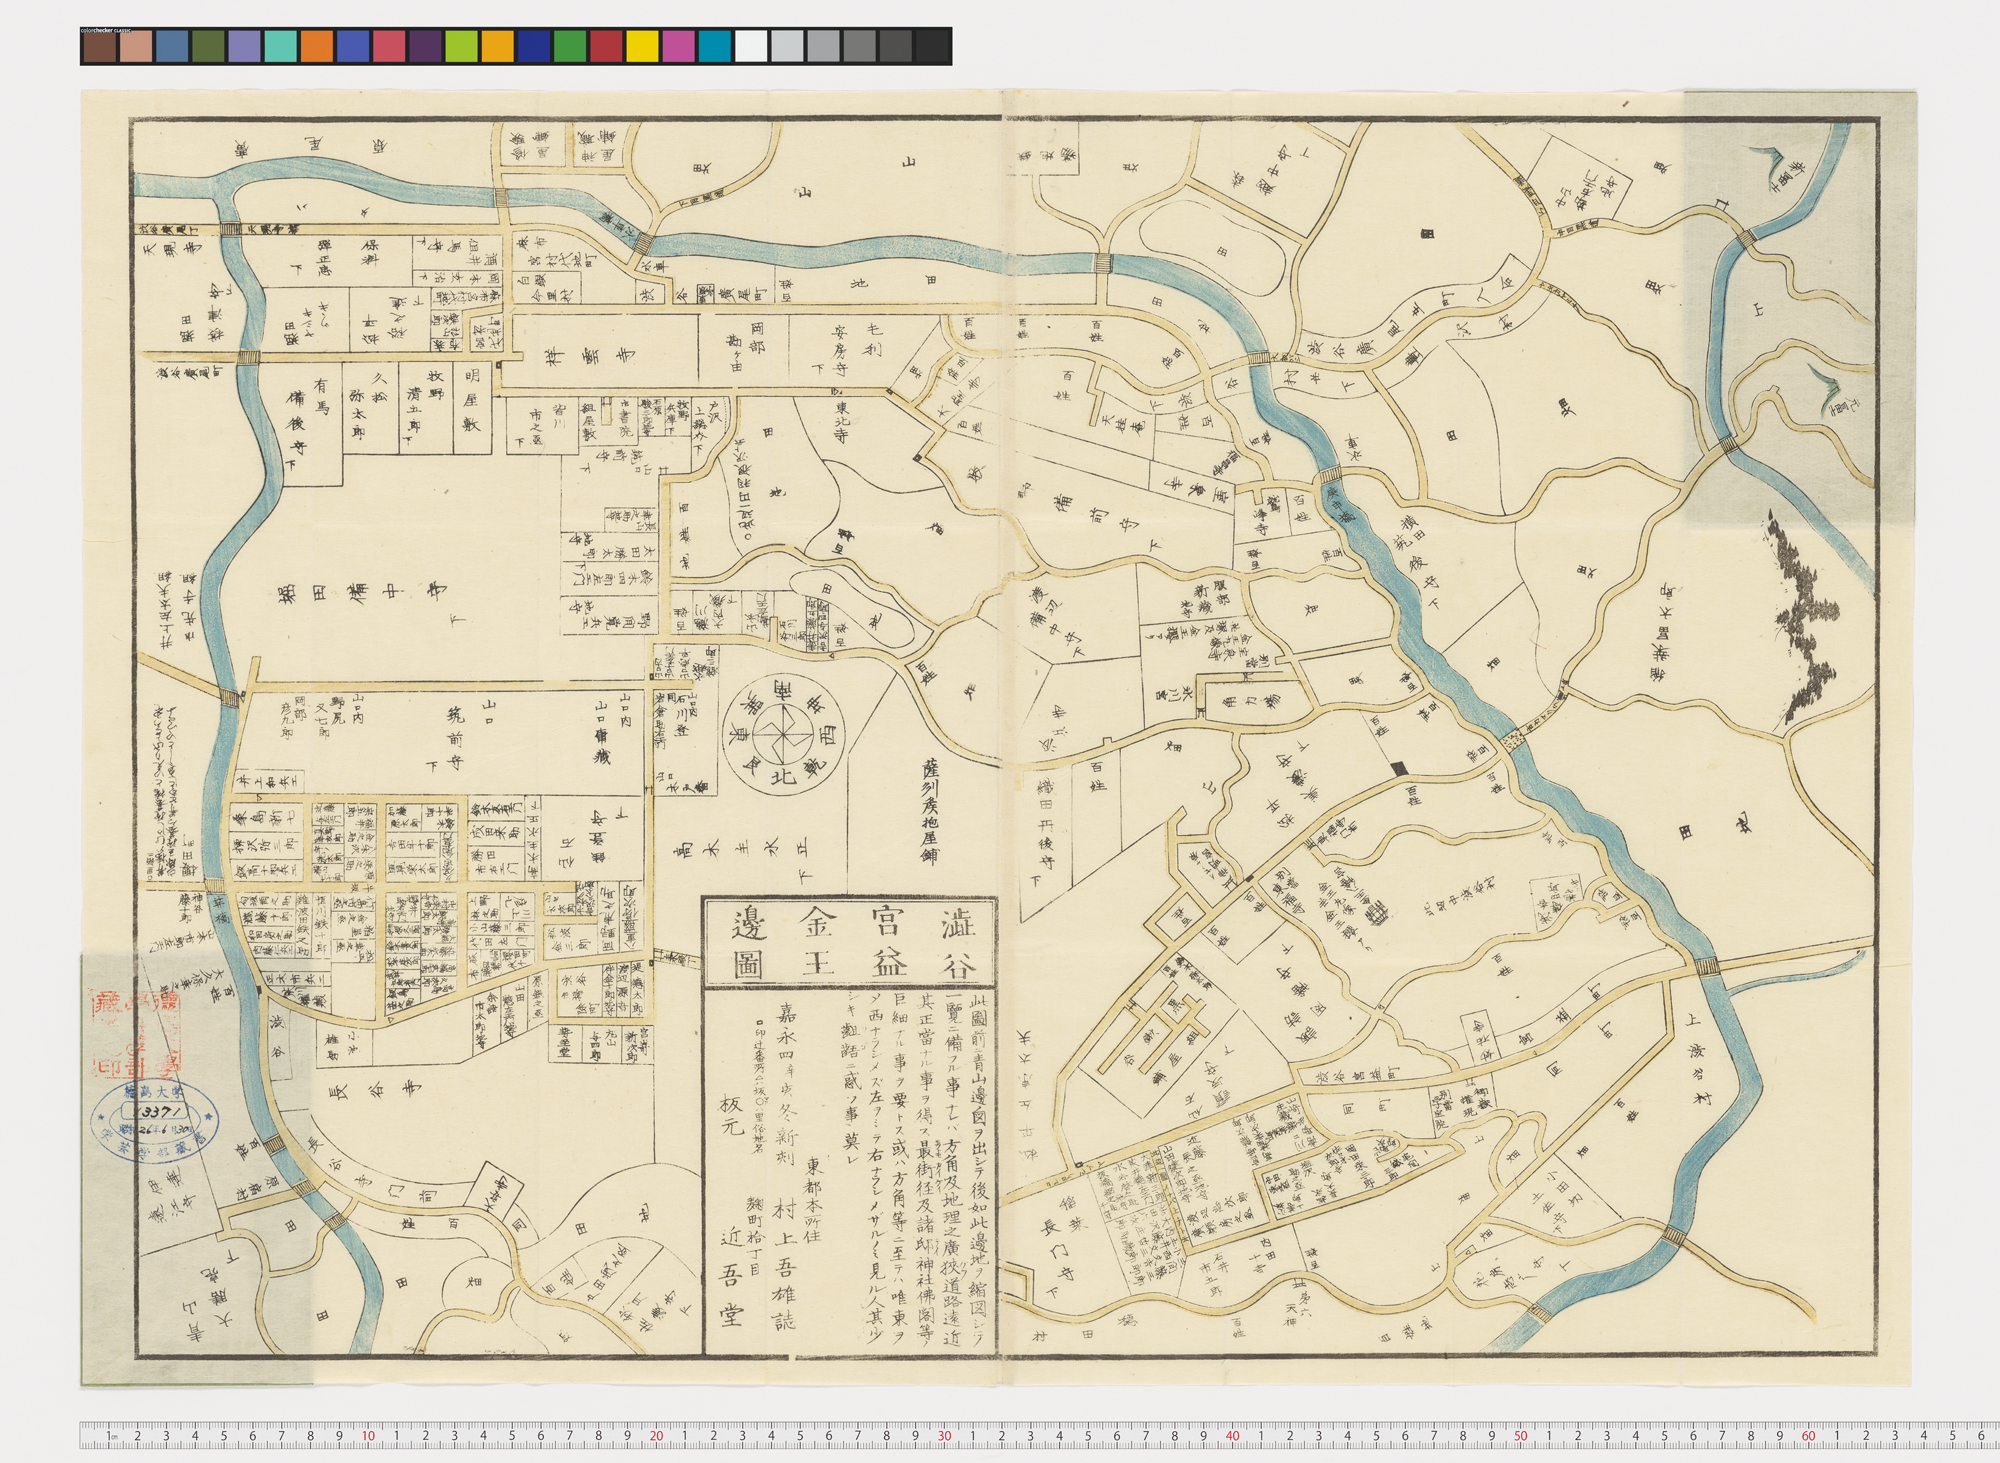Screen dimensions: 2000x1463
Task: Click the red 50 mark on the ruler
Action: (1520, 1436)
